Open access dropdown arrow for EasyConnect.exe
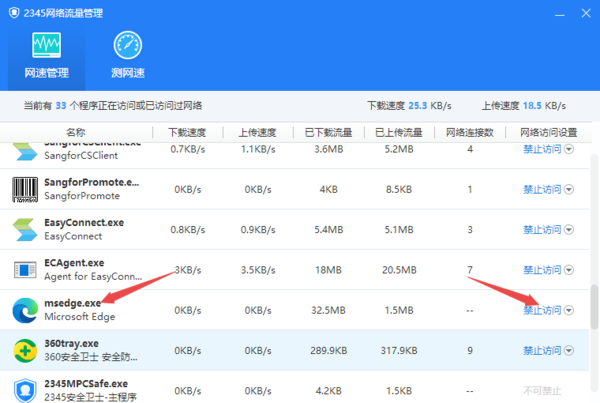Viewport: 600px width, 403px height. 570,229
